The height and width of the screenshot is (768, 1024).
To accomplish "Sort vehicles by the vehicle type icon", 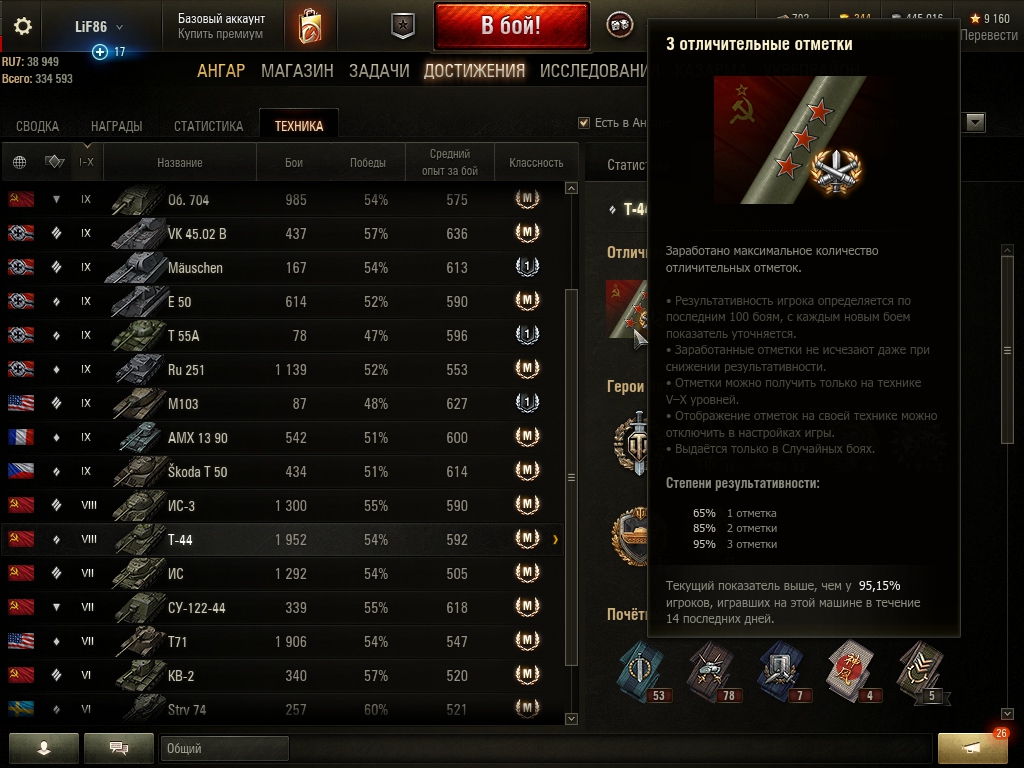I will [x=54, y=161].
